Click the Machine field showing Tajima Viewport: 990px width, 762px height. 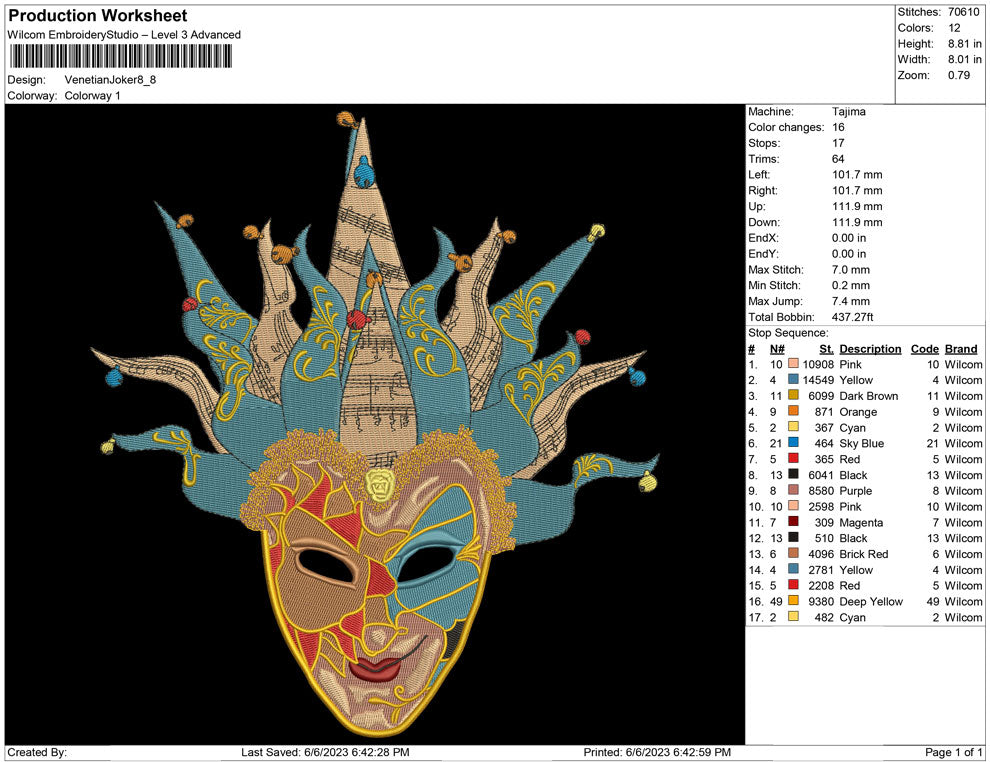tap(847, 112)
